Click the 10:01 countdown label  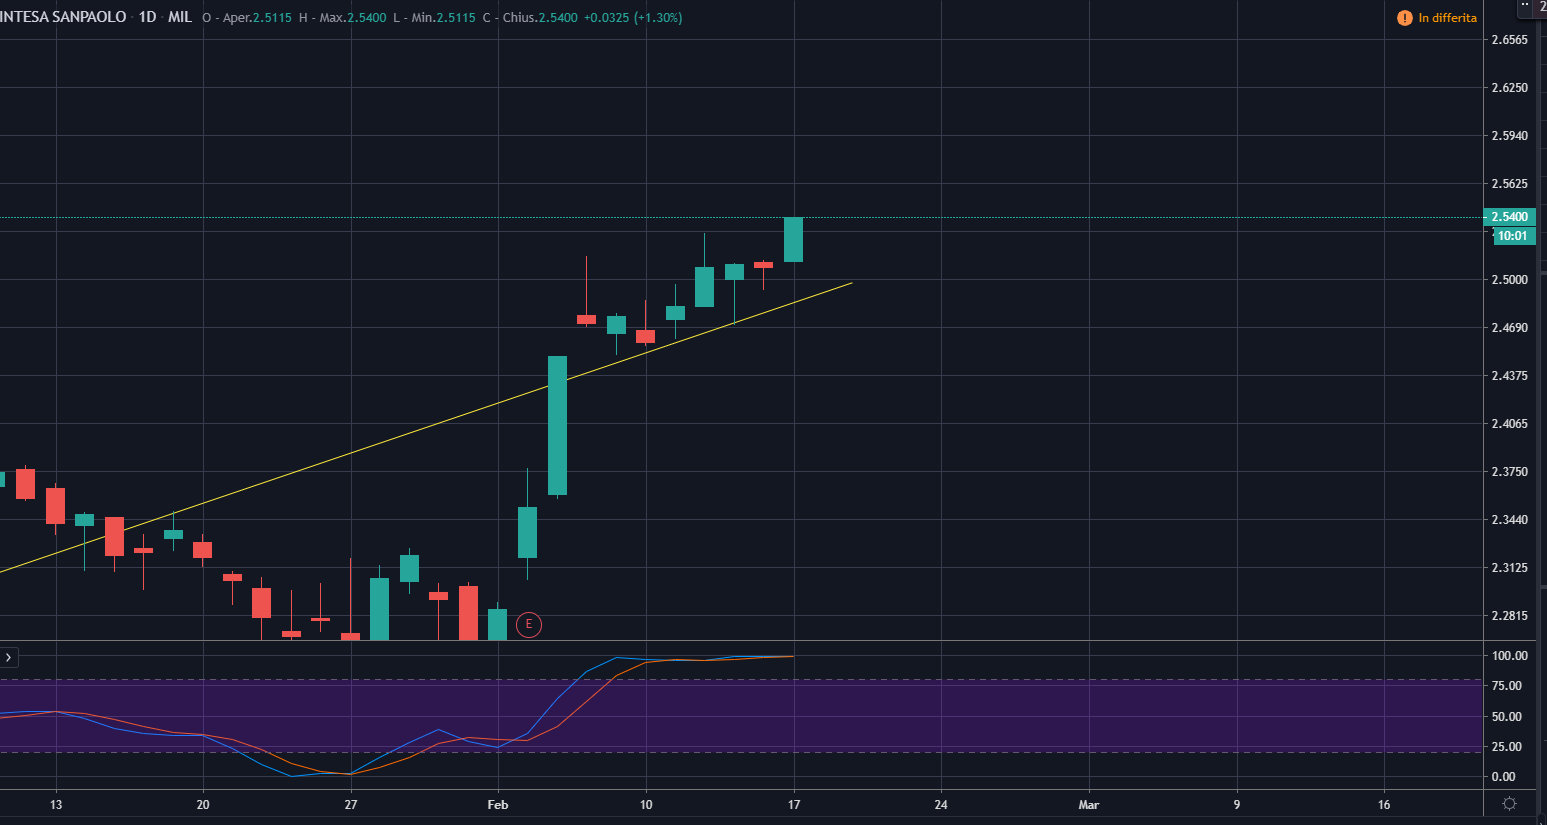point(1512,236)
